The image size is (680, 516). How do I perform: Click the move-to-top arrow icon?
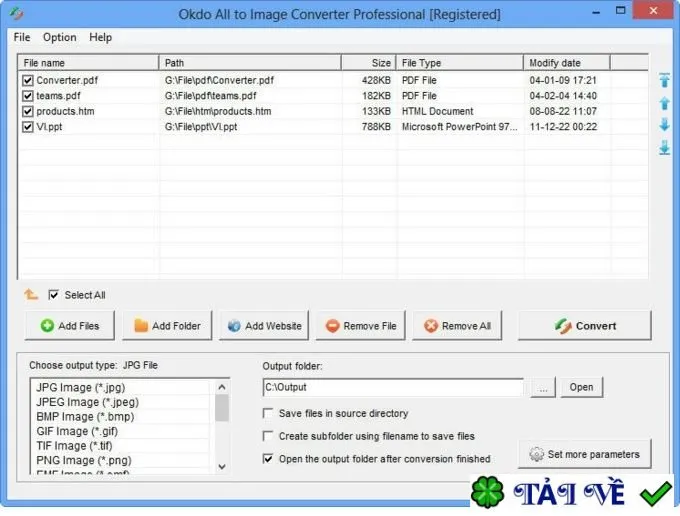point(664,81)
